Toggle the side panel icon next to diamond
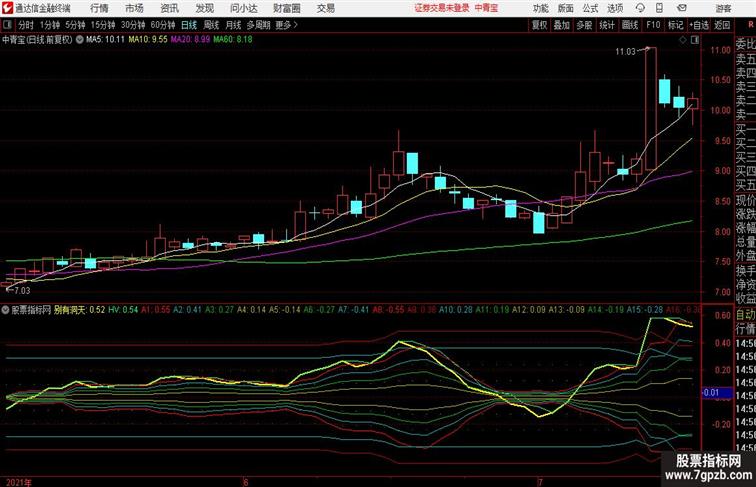 [x=695, y=40]
